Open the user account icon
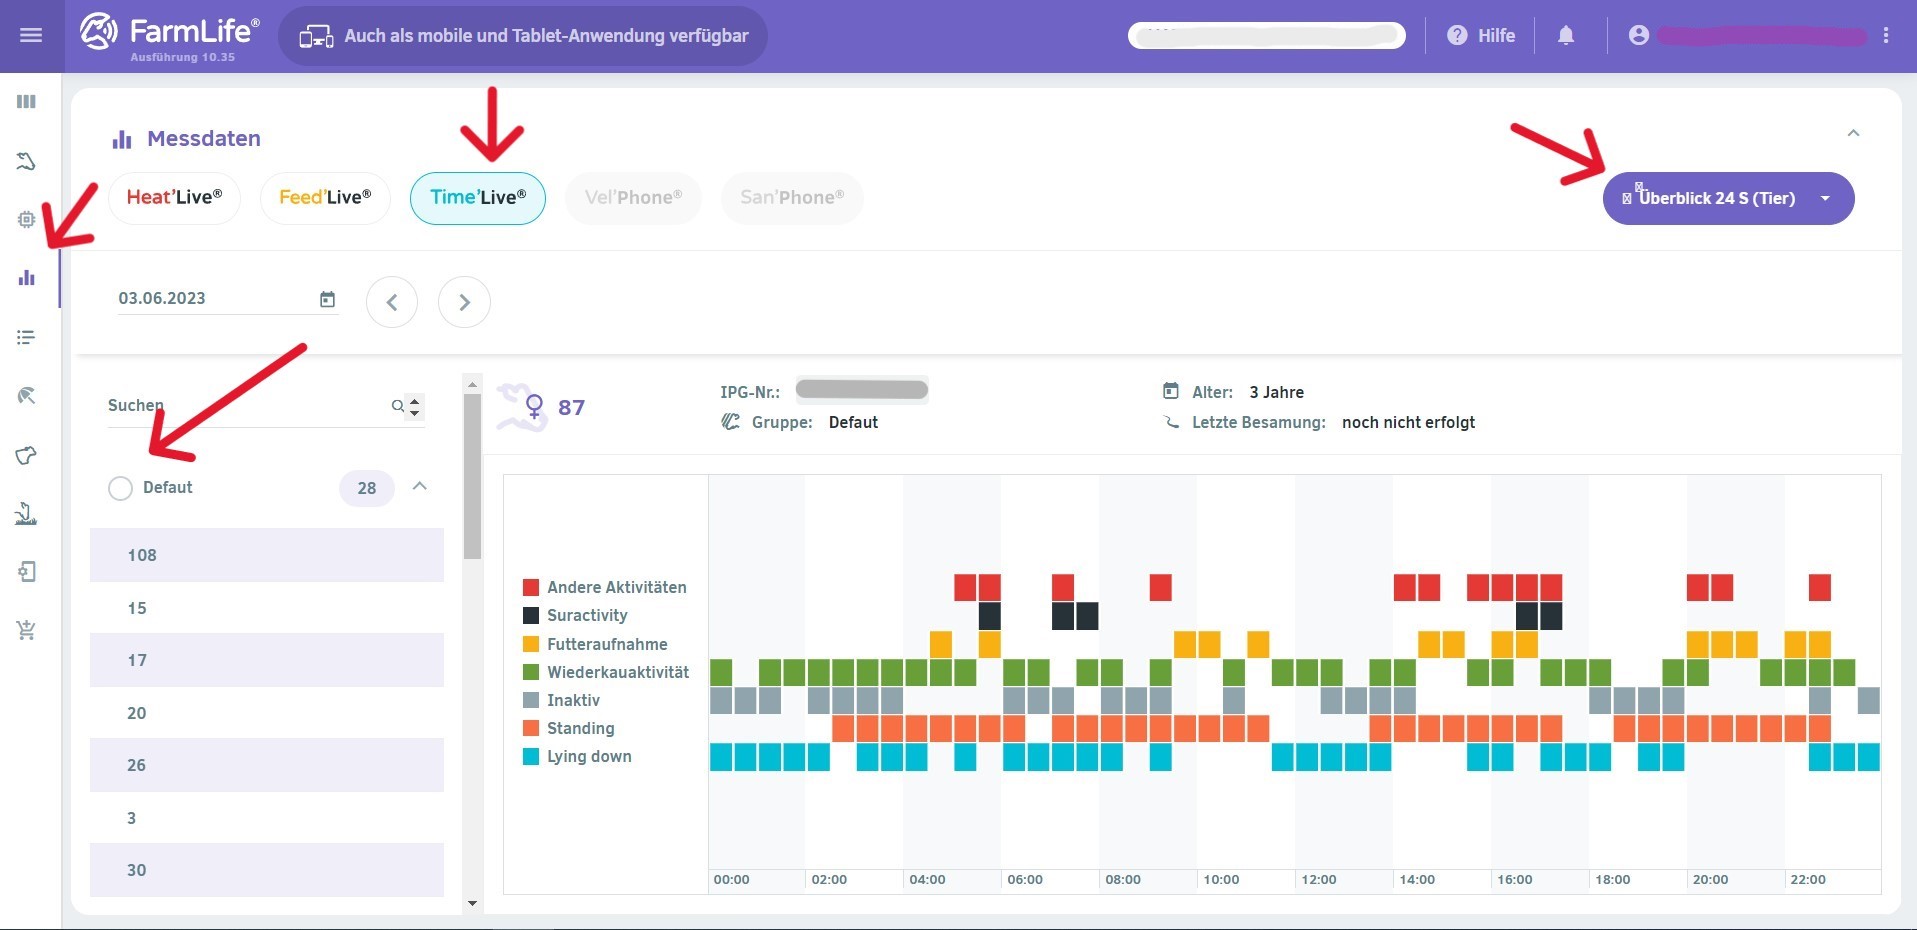The image size is (1917, 930). click(x=1638, y=36)
